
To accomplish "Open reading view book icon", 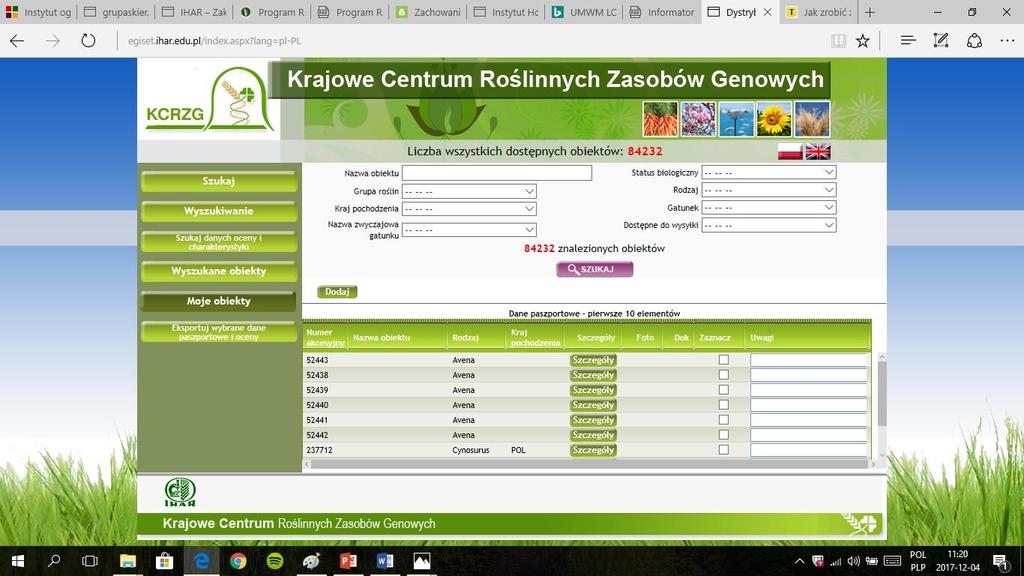I will [x=839, y=40].
